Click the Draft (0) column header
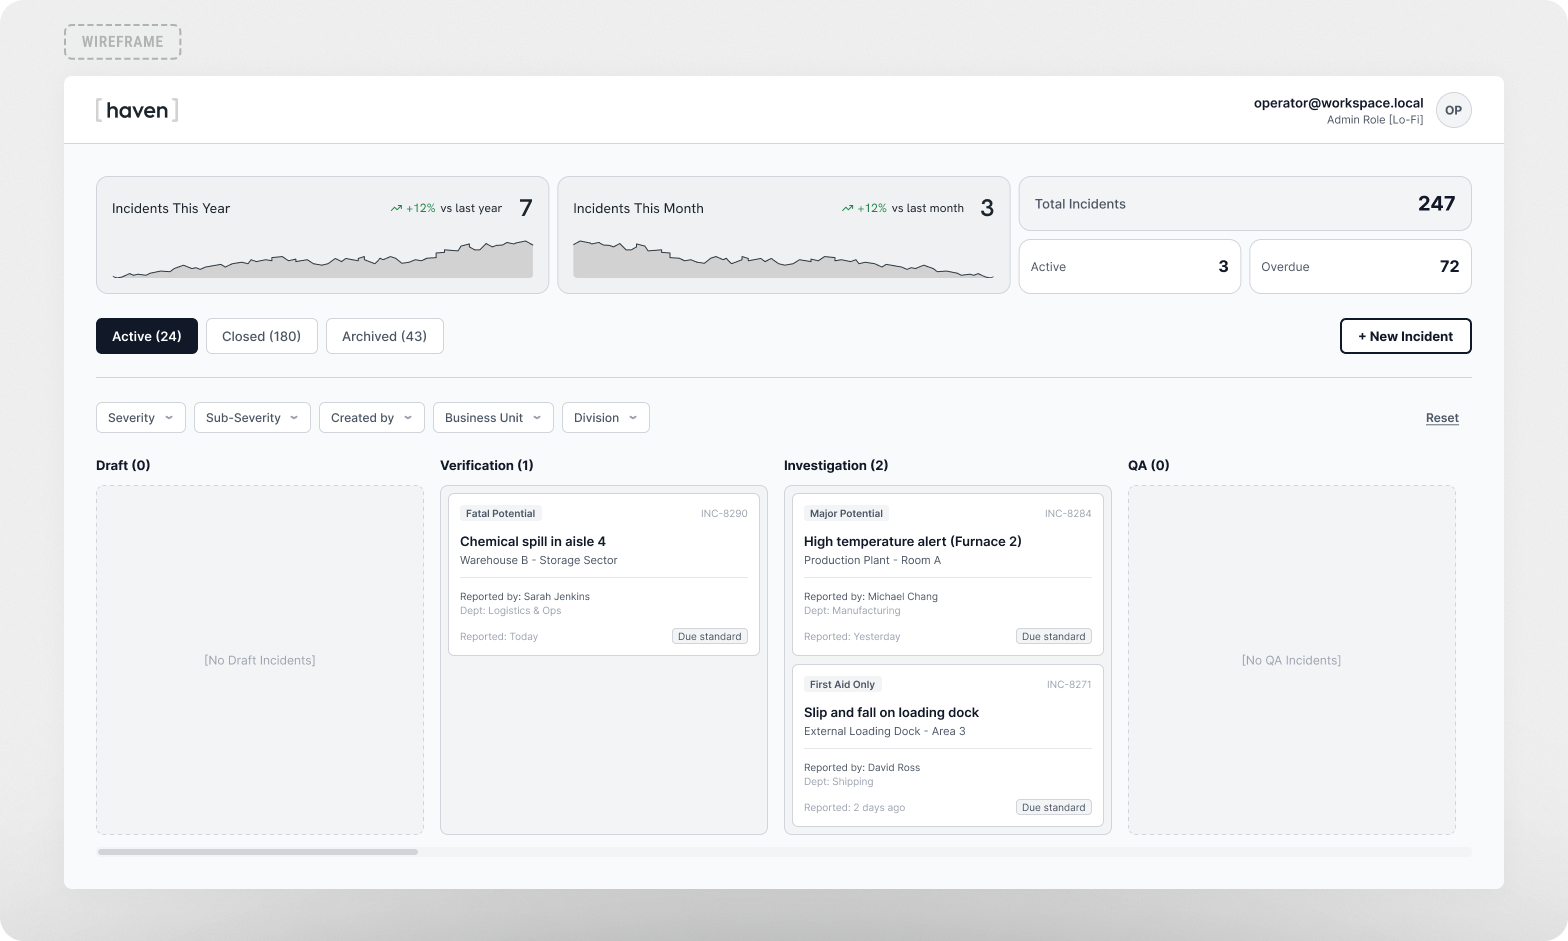Screen dimensions: 1568x941 click(x=123, y=465)
